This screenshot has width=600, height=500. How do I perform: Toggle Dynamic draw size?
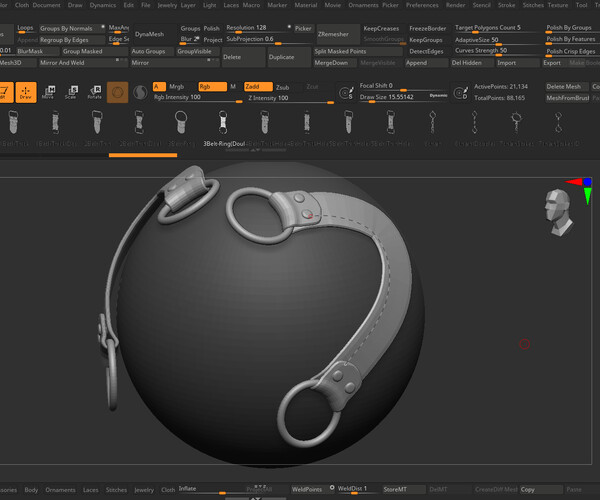click(x=438, y=95)
